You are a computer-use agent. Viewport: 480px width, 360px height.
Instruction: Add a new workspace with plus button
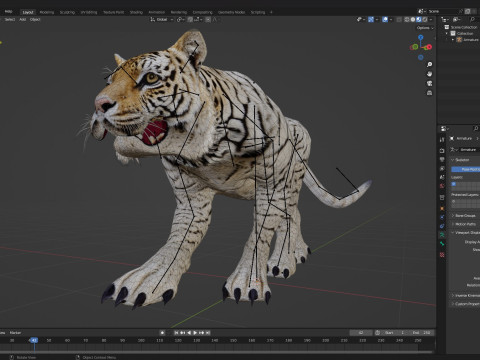(271, 12)
